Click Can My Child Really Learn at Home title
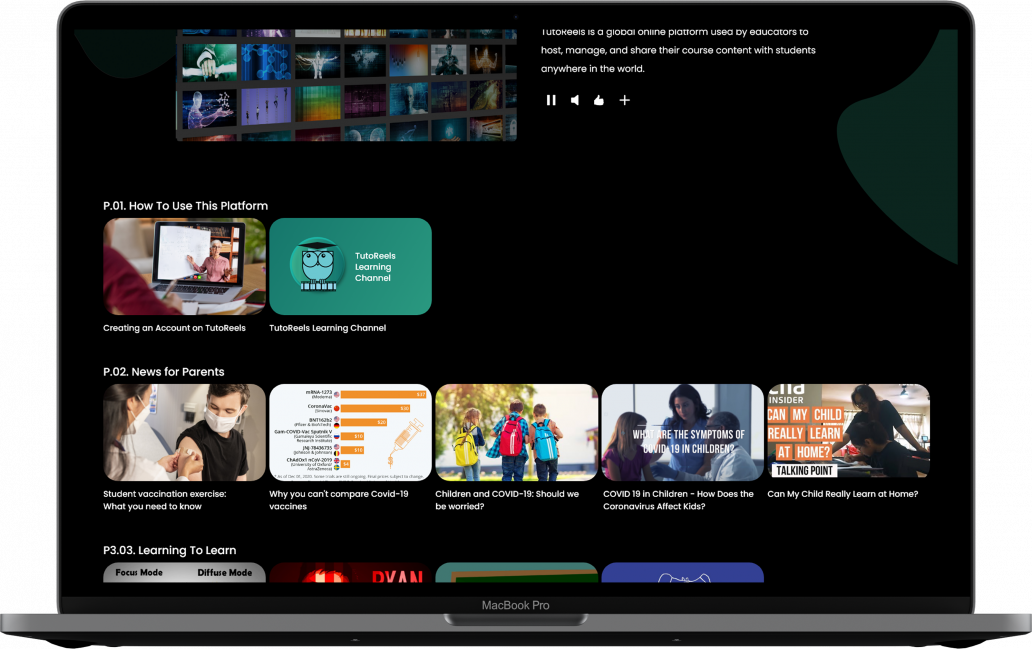The height and width of the screenshot is (649, 1032). tap(842, 494)
